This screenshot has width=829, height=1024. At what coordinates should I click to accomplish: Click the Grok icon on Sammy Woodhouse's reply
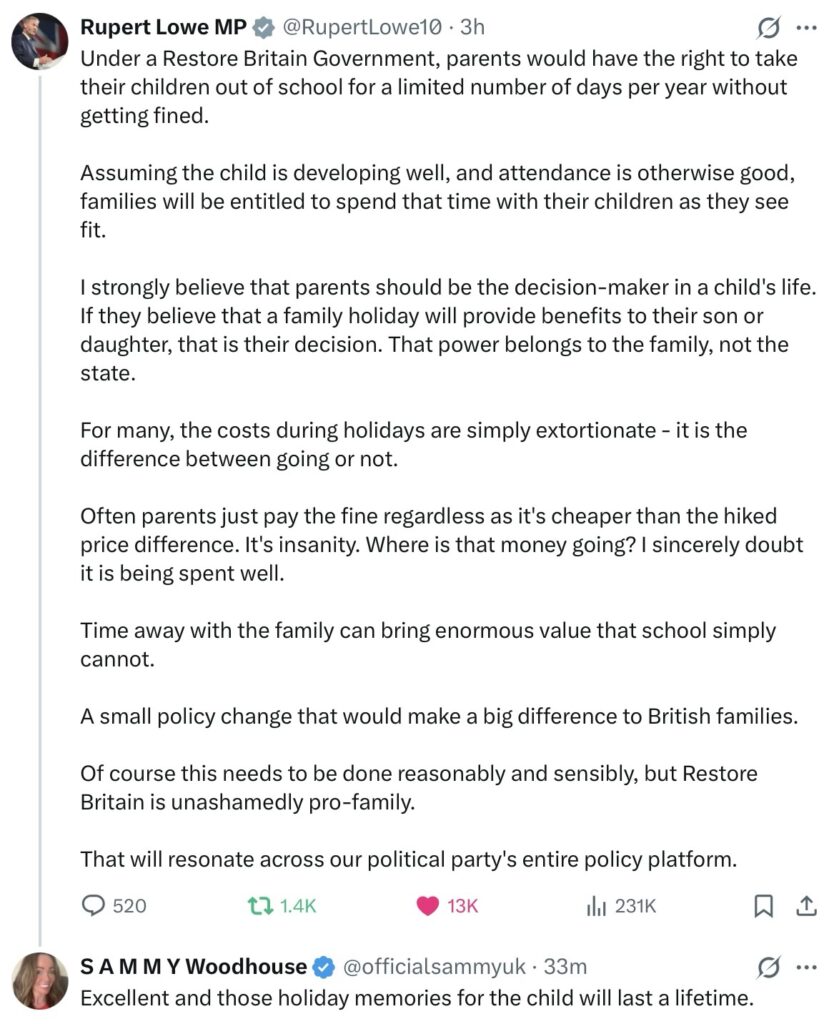pos(769,967)
